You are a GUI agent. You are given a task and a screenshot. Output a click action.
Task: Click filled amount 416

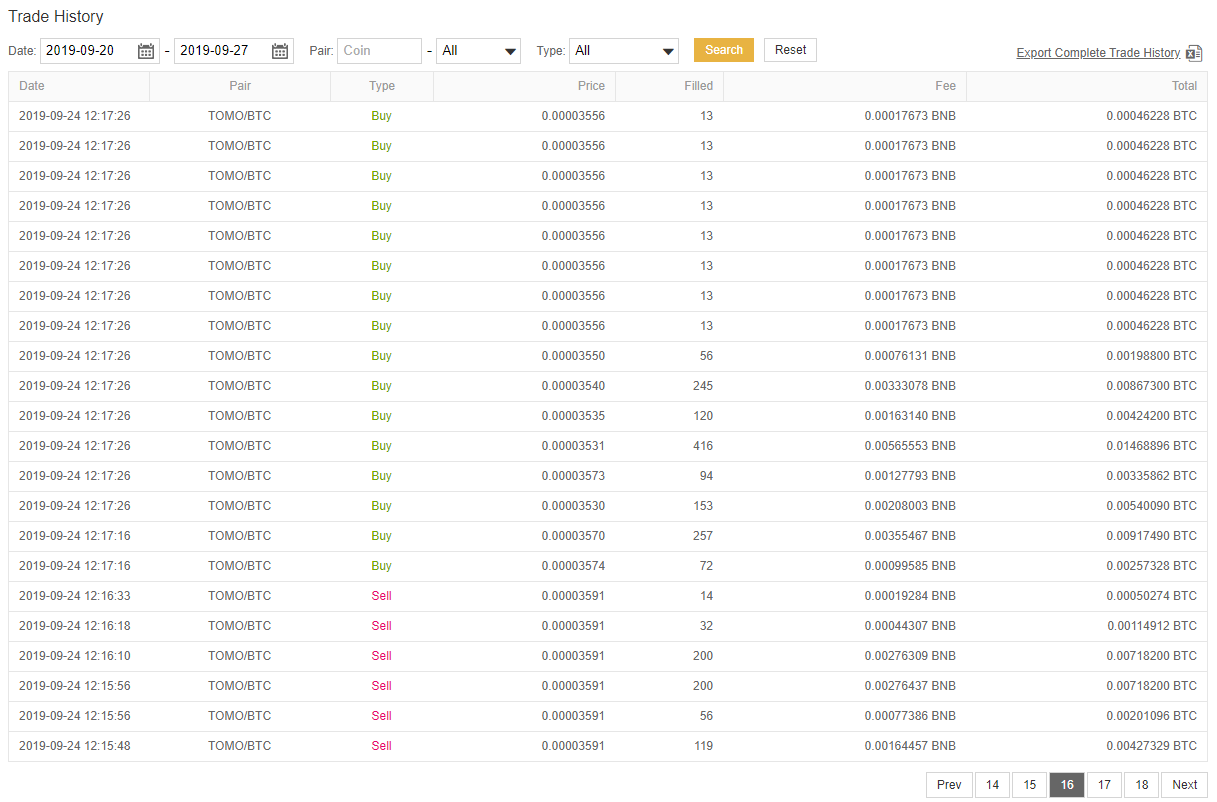tap(703, 446)
